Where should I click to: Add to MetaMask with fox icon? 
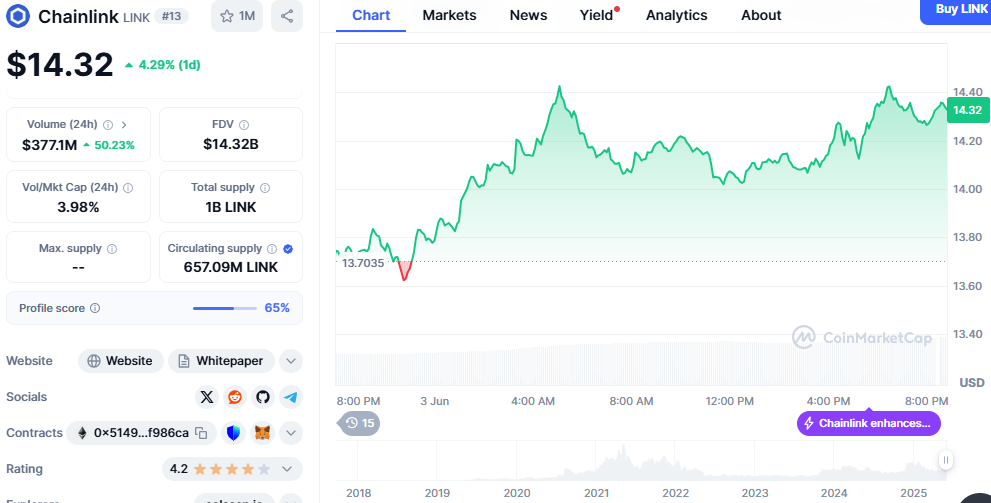pos(262,433)
